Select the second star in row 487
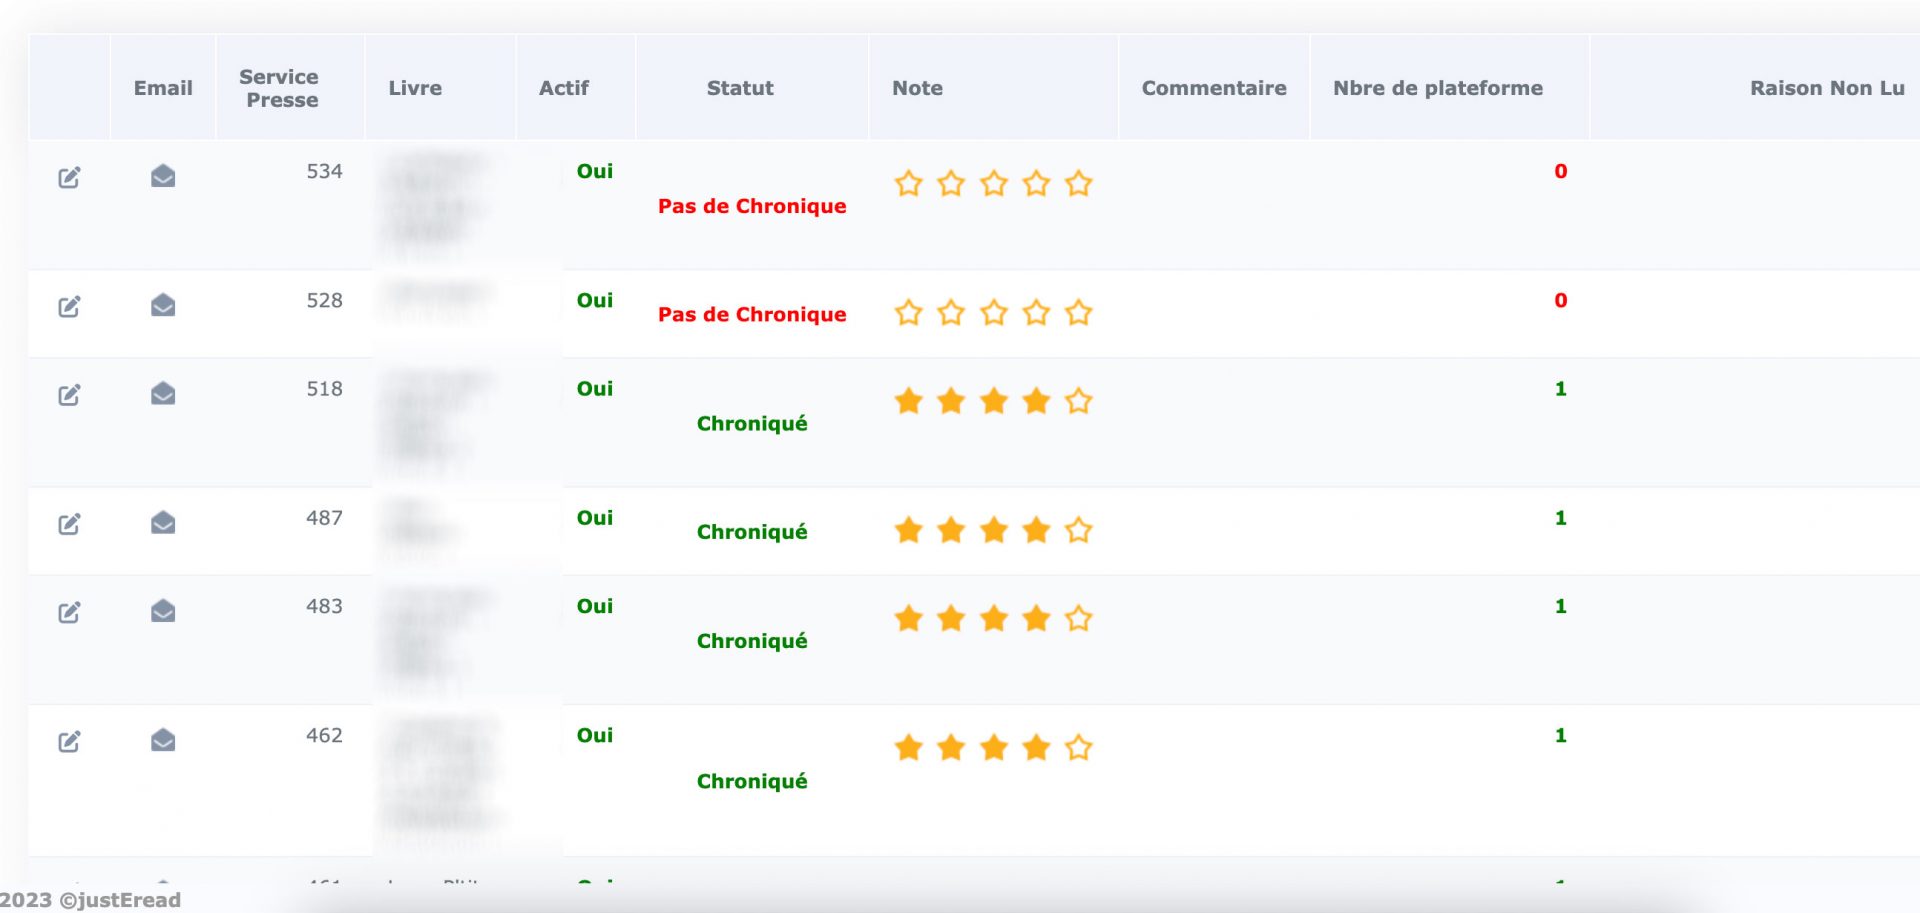Screen dimensions: 1920x913 pyautogui.click(x=951, y=530)
